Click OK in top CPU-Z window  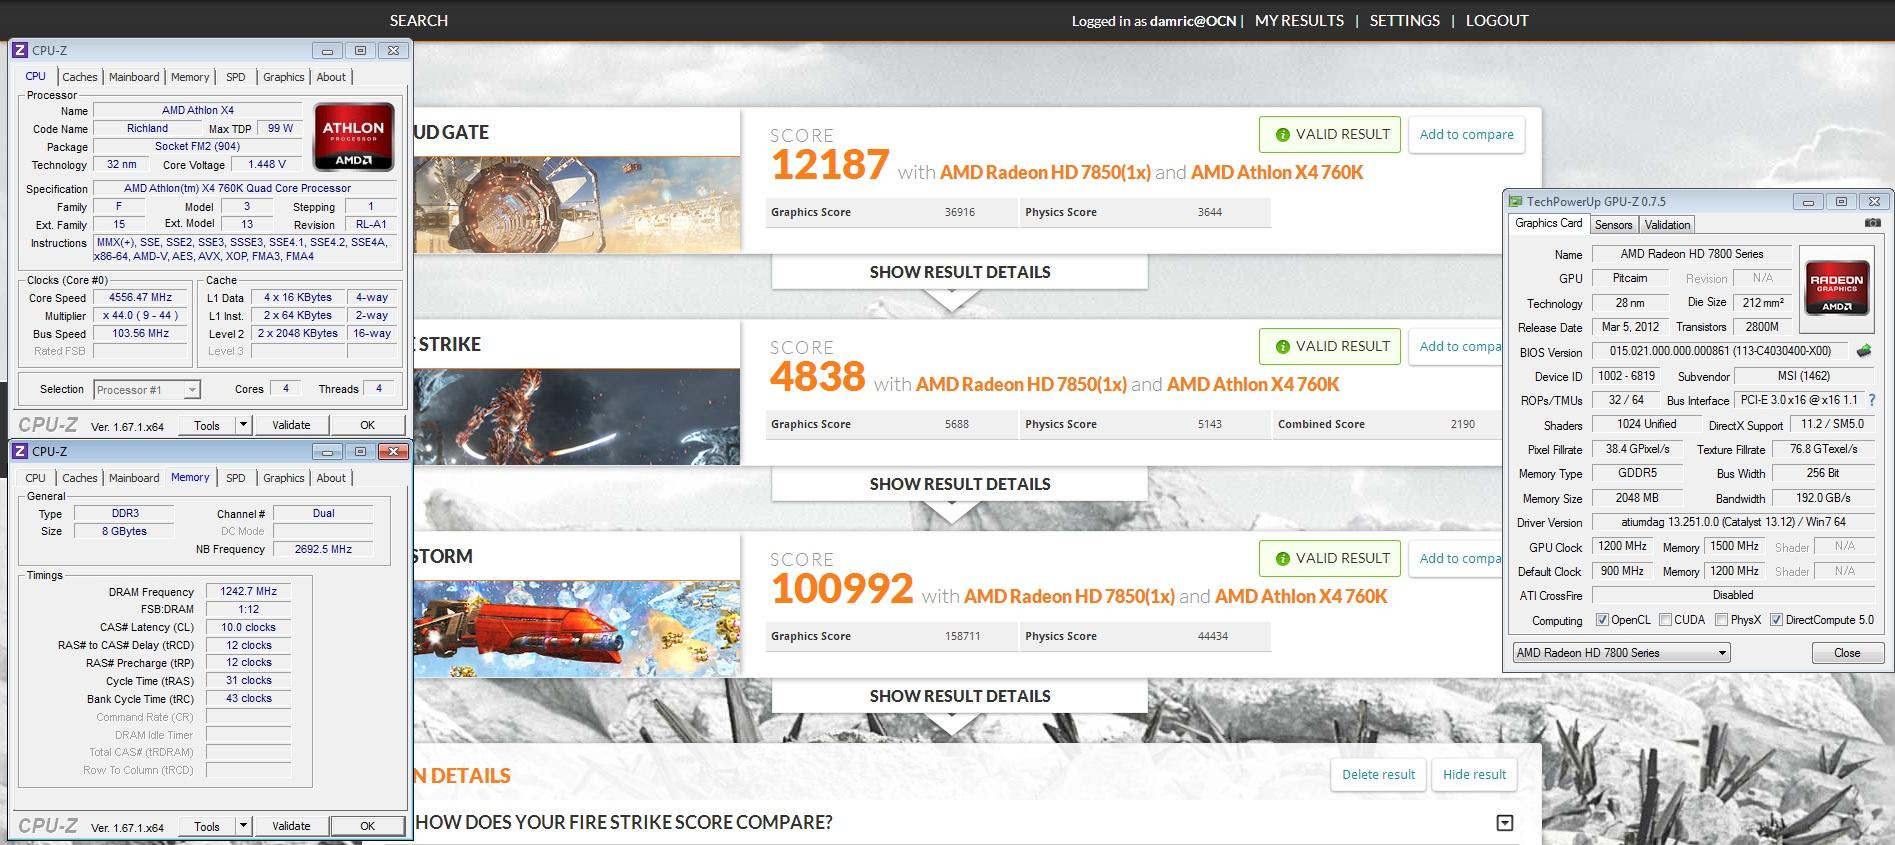pos(367,425)
